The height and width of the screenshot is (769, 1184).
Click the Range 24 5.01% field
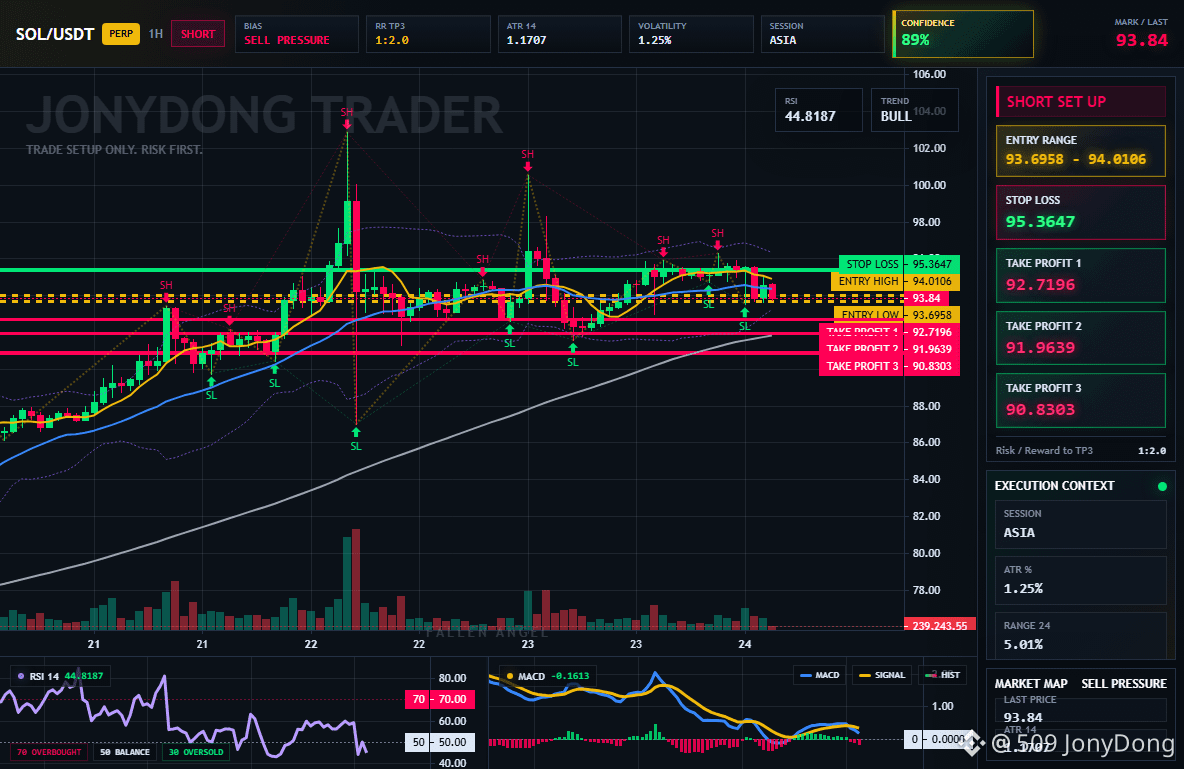[1081, 635]
